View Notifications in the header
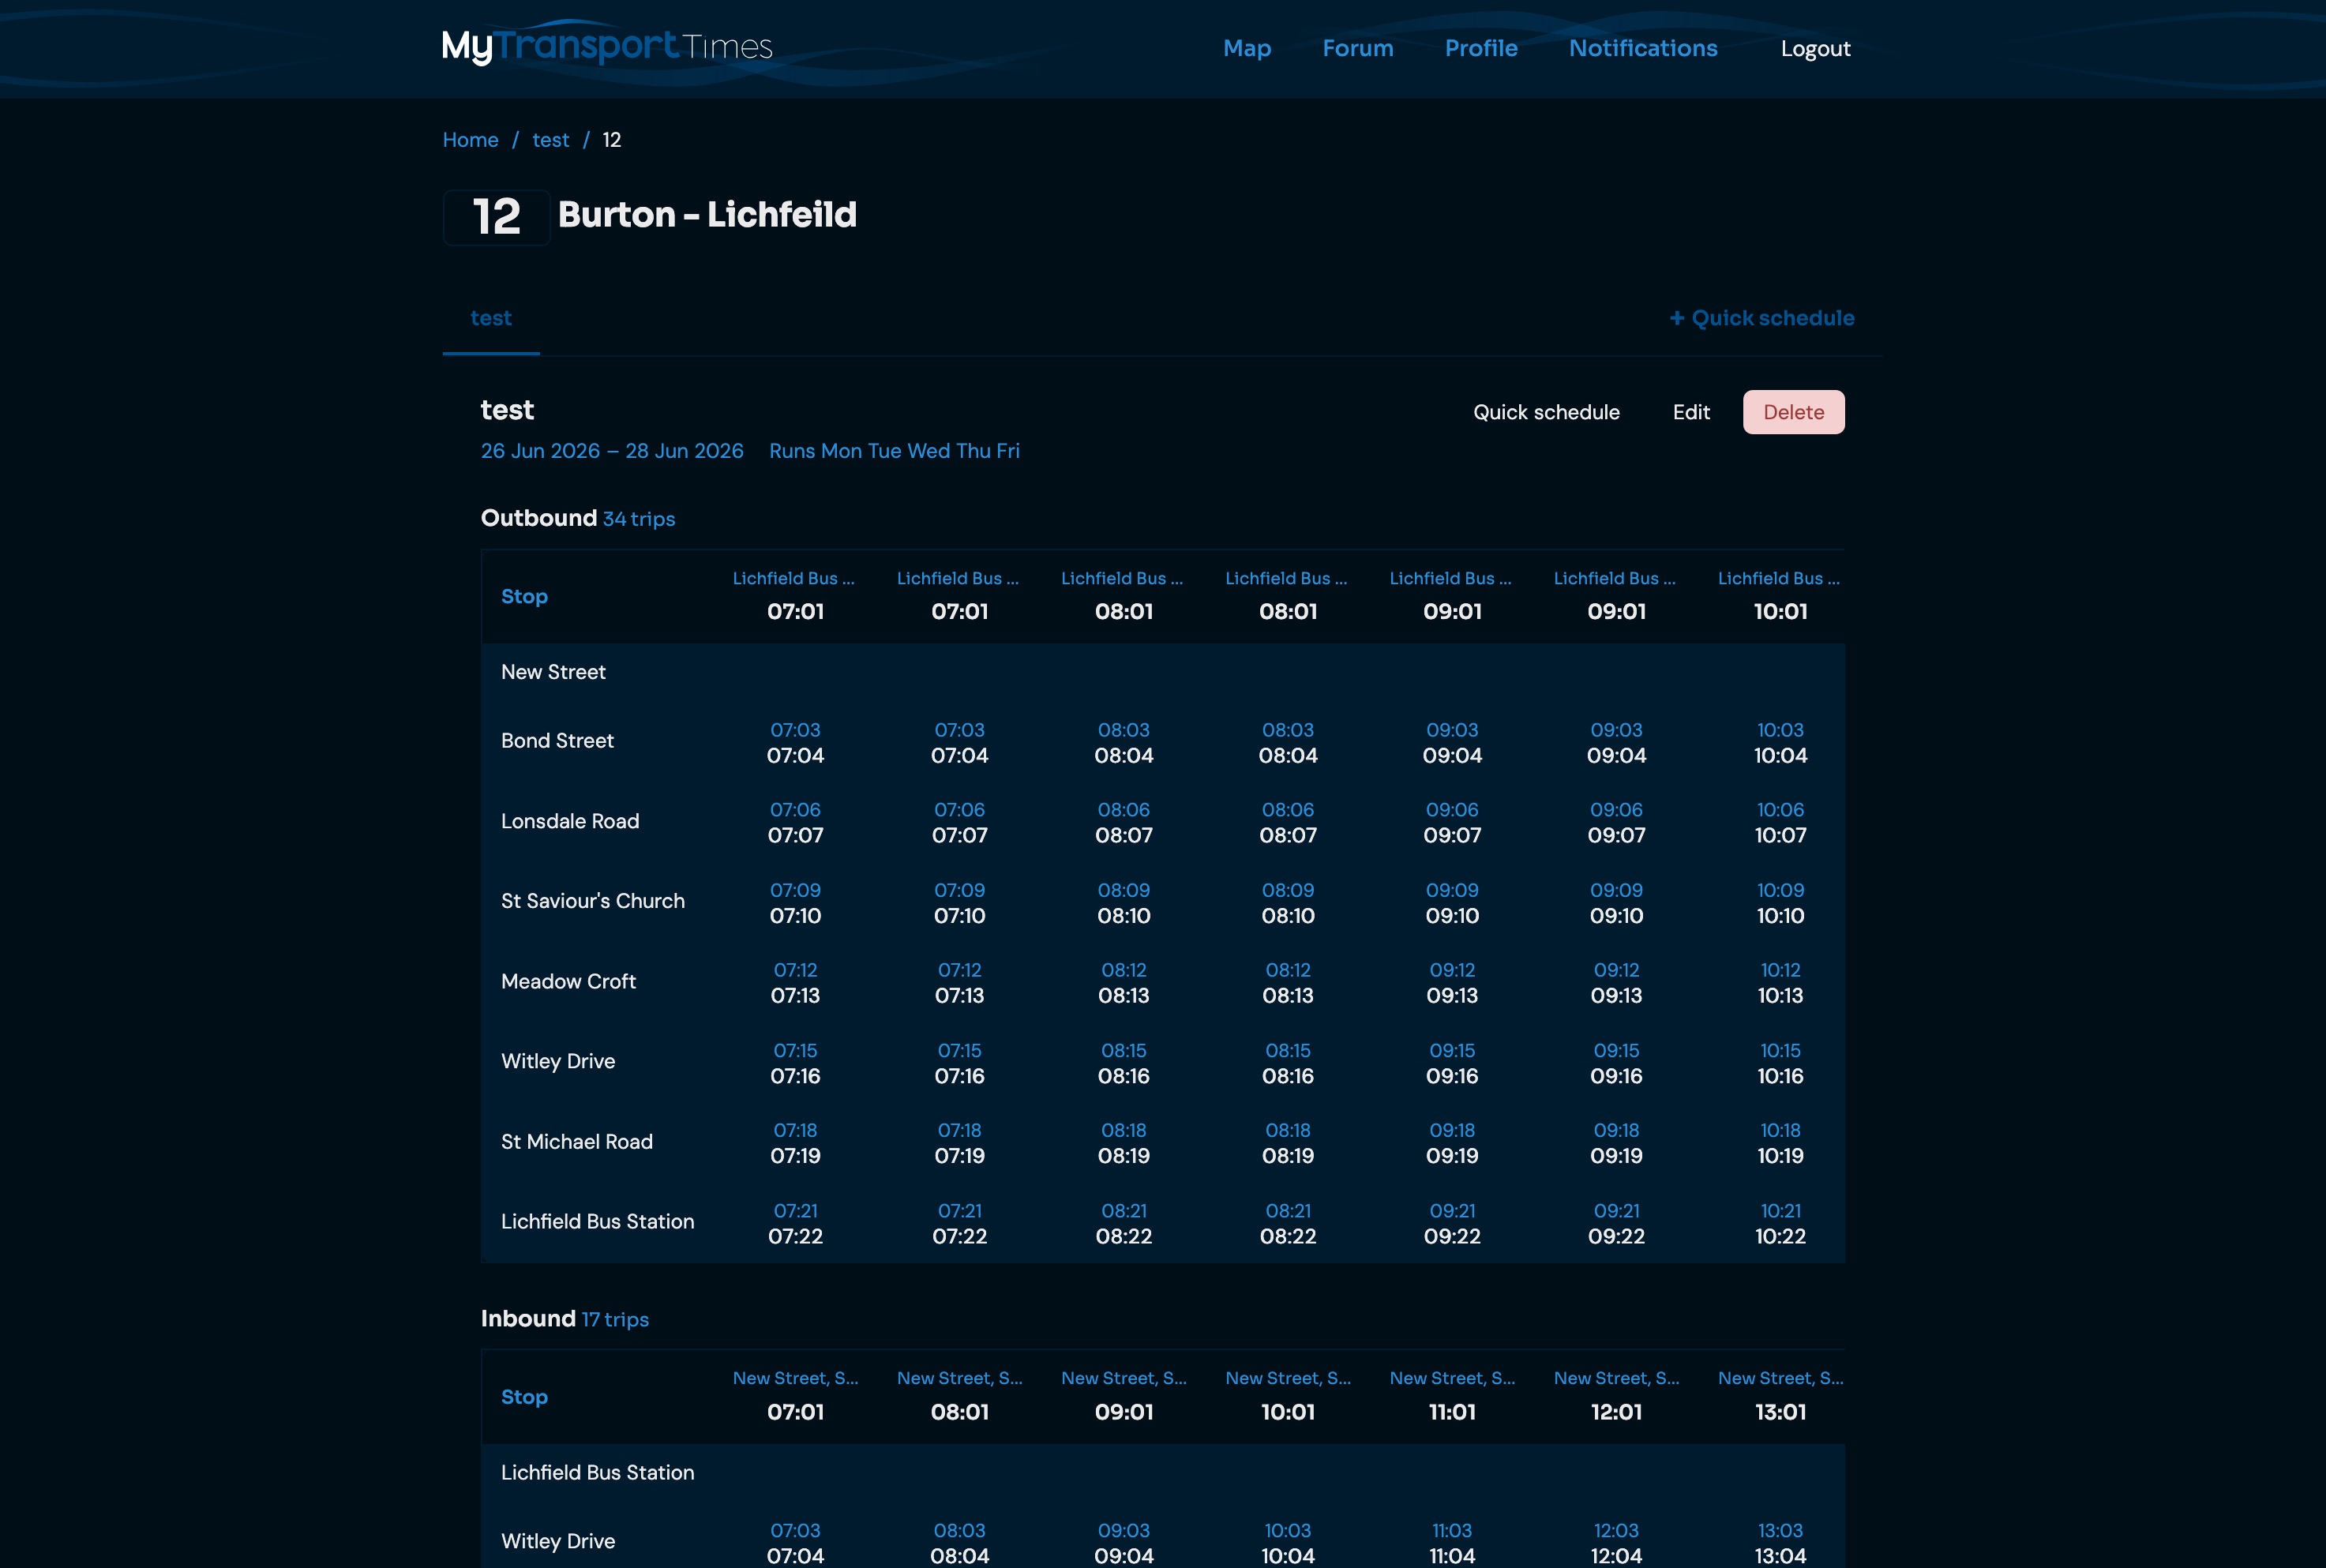Viewport: 2326px width, 1568px height. 1643,48
